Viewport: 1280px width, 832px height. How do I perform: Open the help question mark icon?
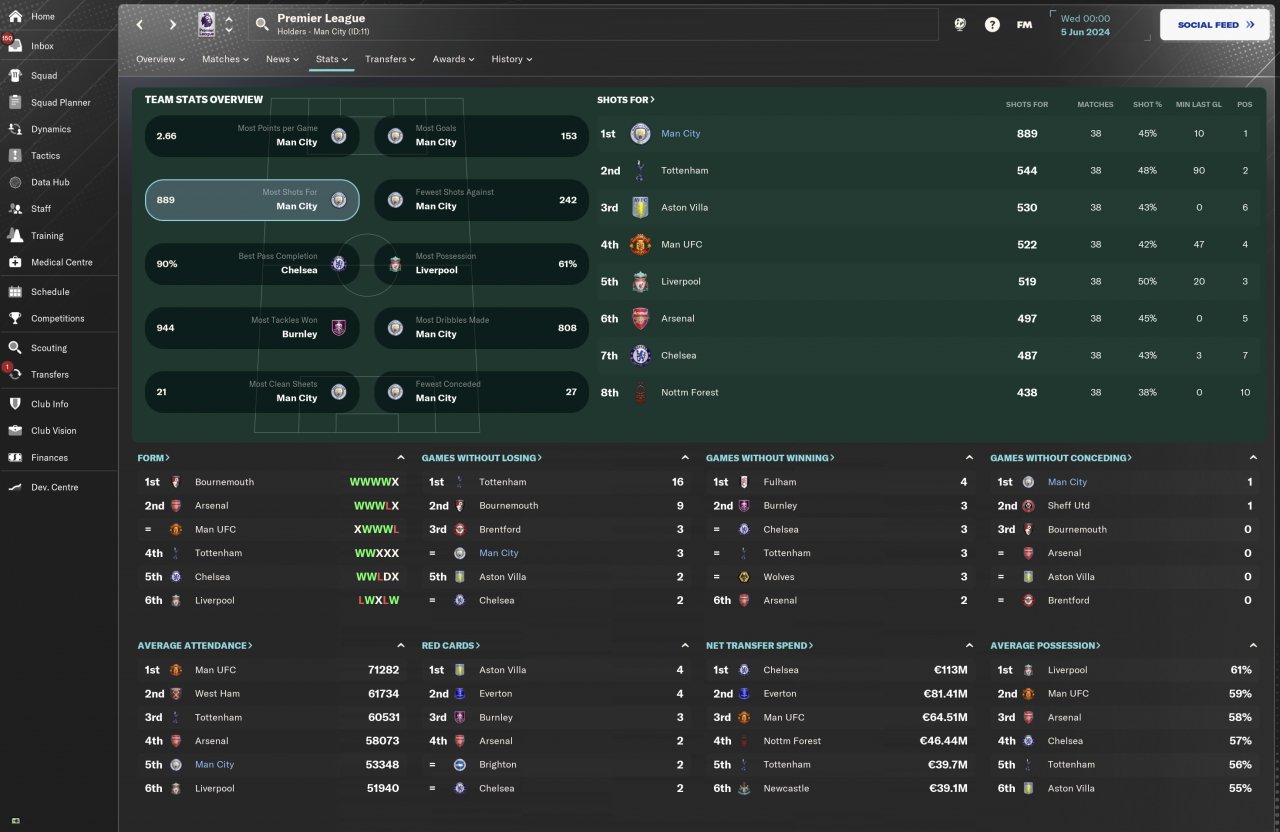[x=992, y=25]
